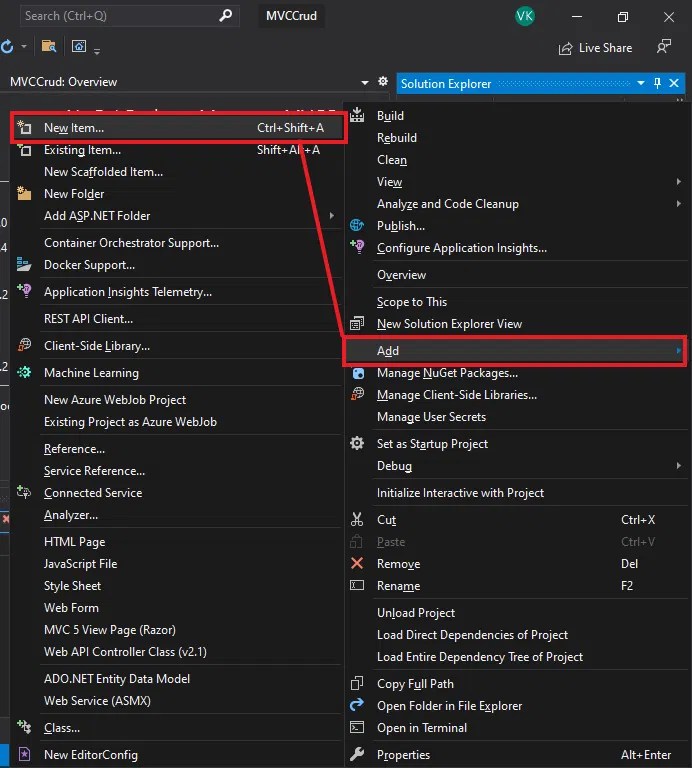Click Manage Client-Side Libraries icon
This screenshot has height=768, width=692.
click(358, 394)
